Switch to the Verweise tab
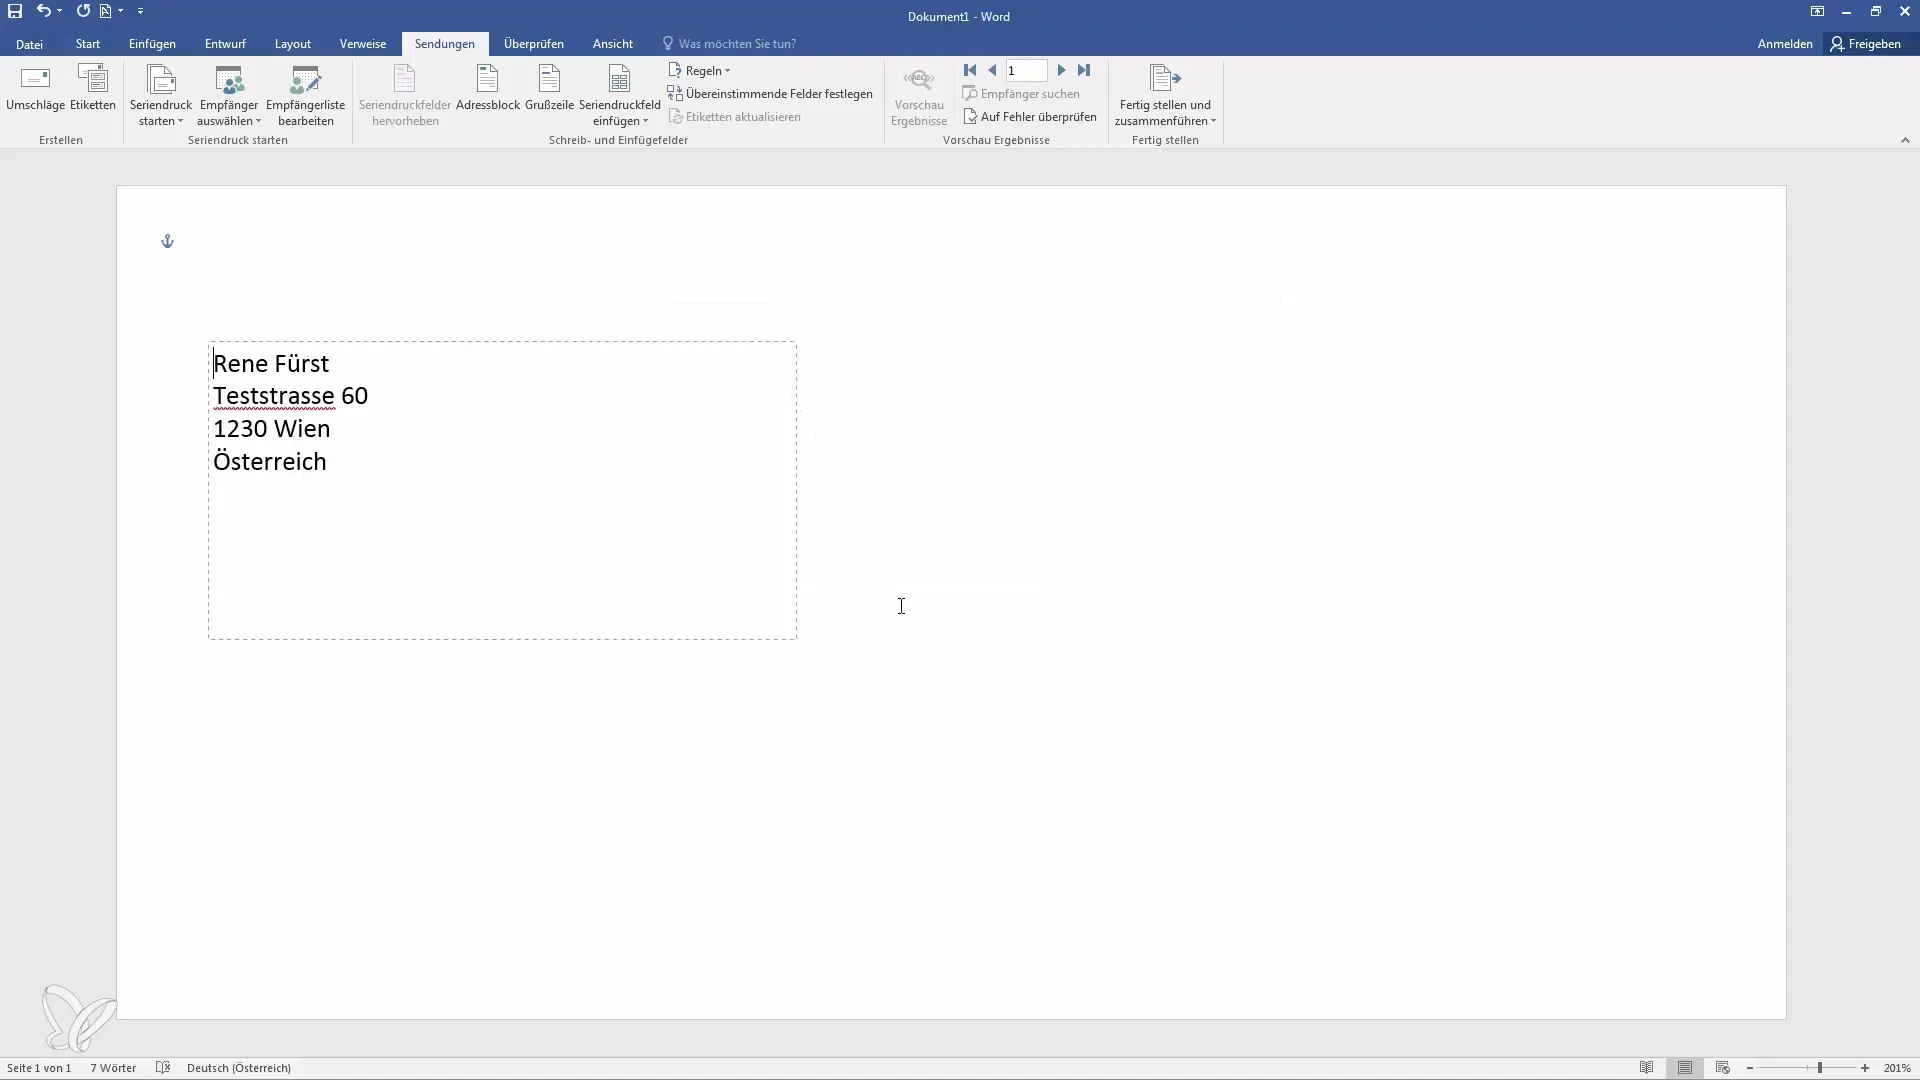 click(x=363, y=44)
